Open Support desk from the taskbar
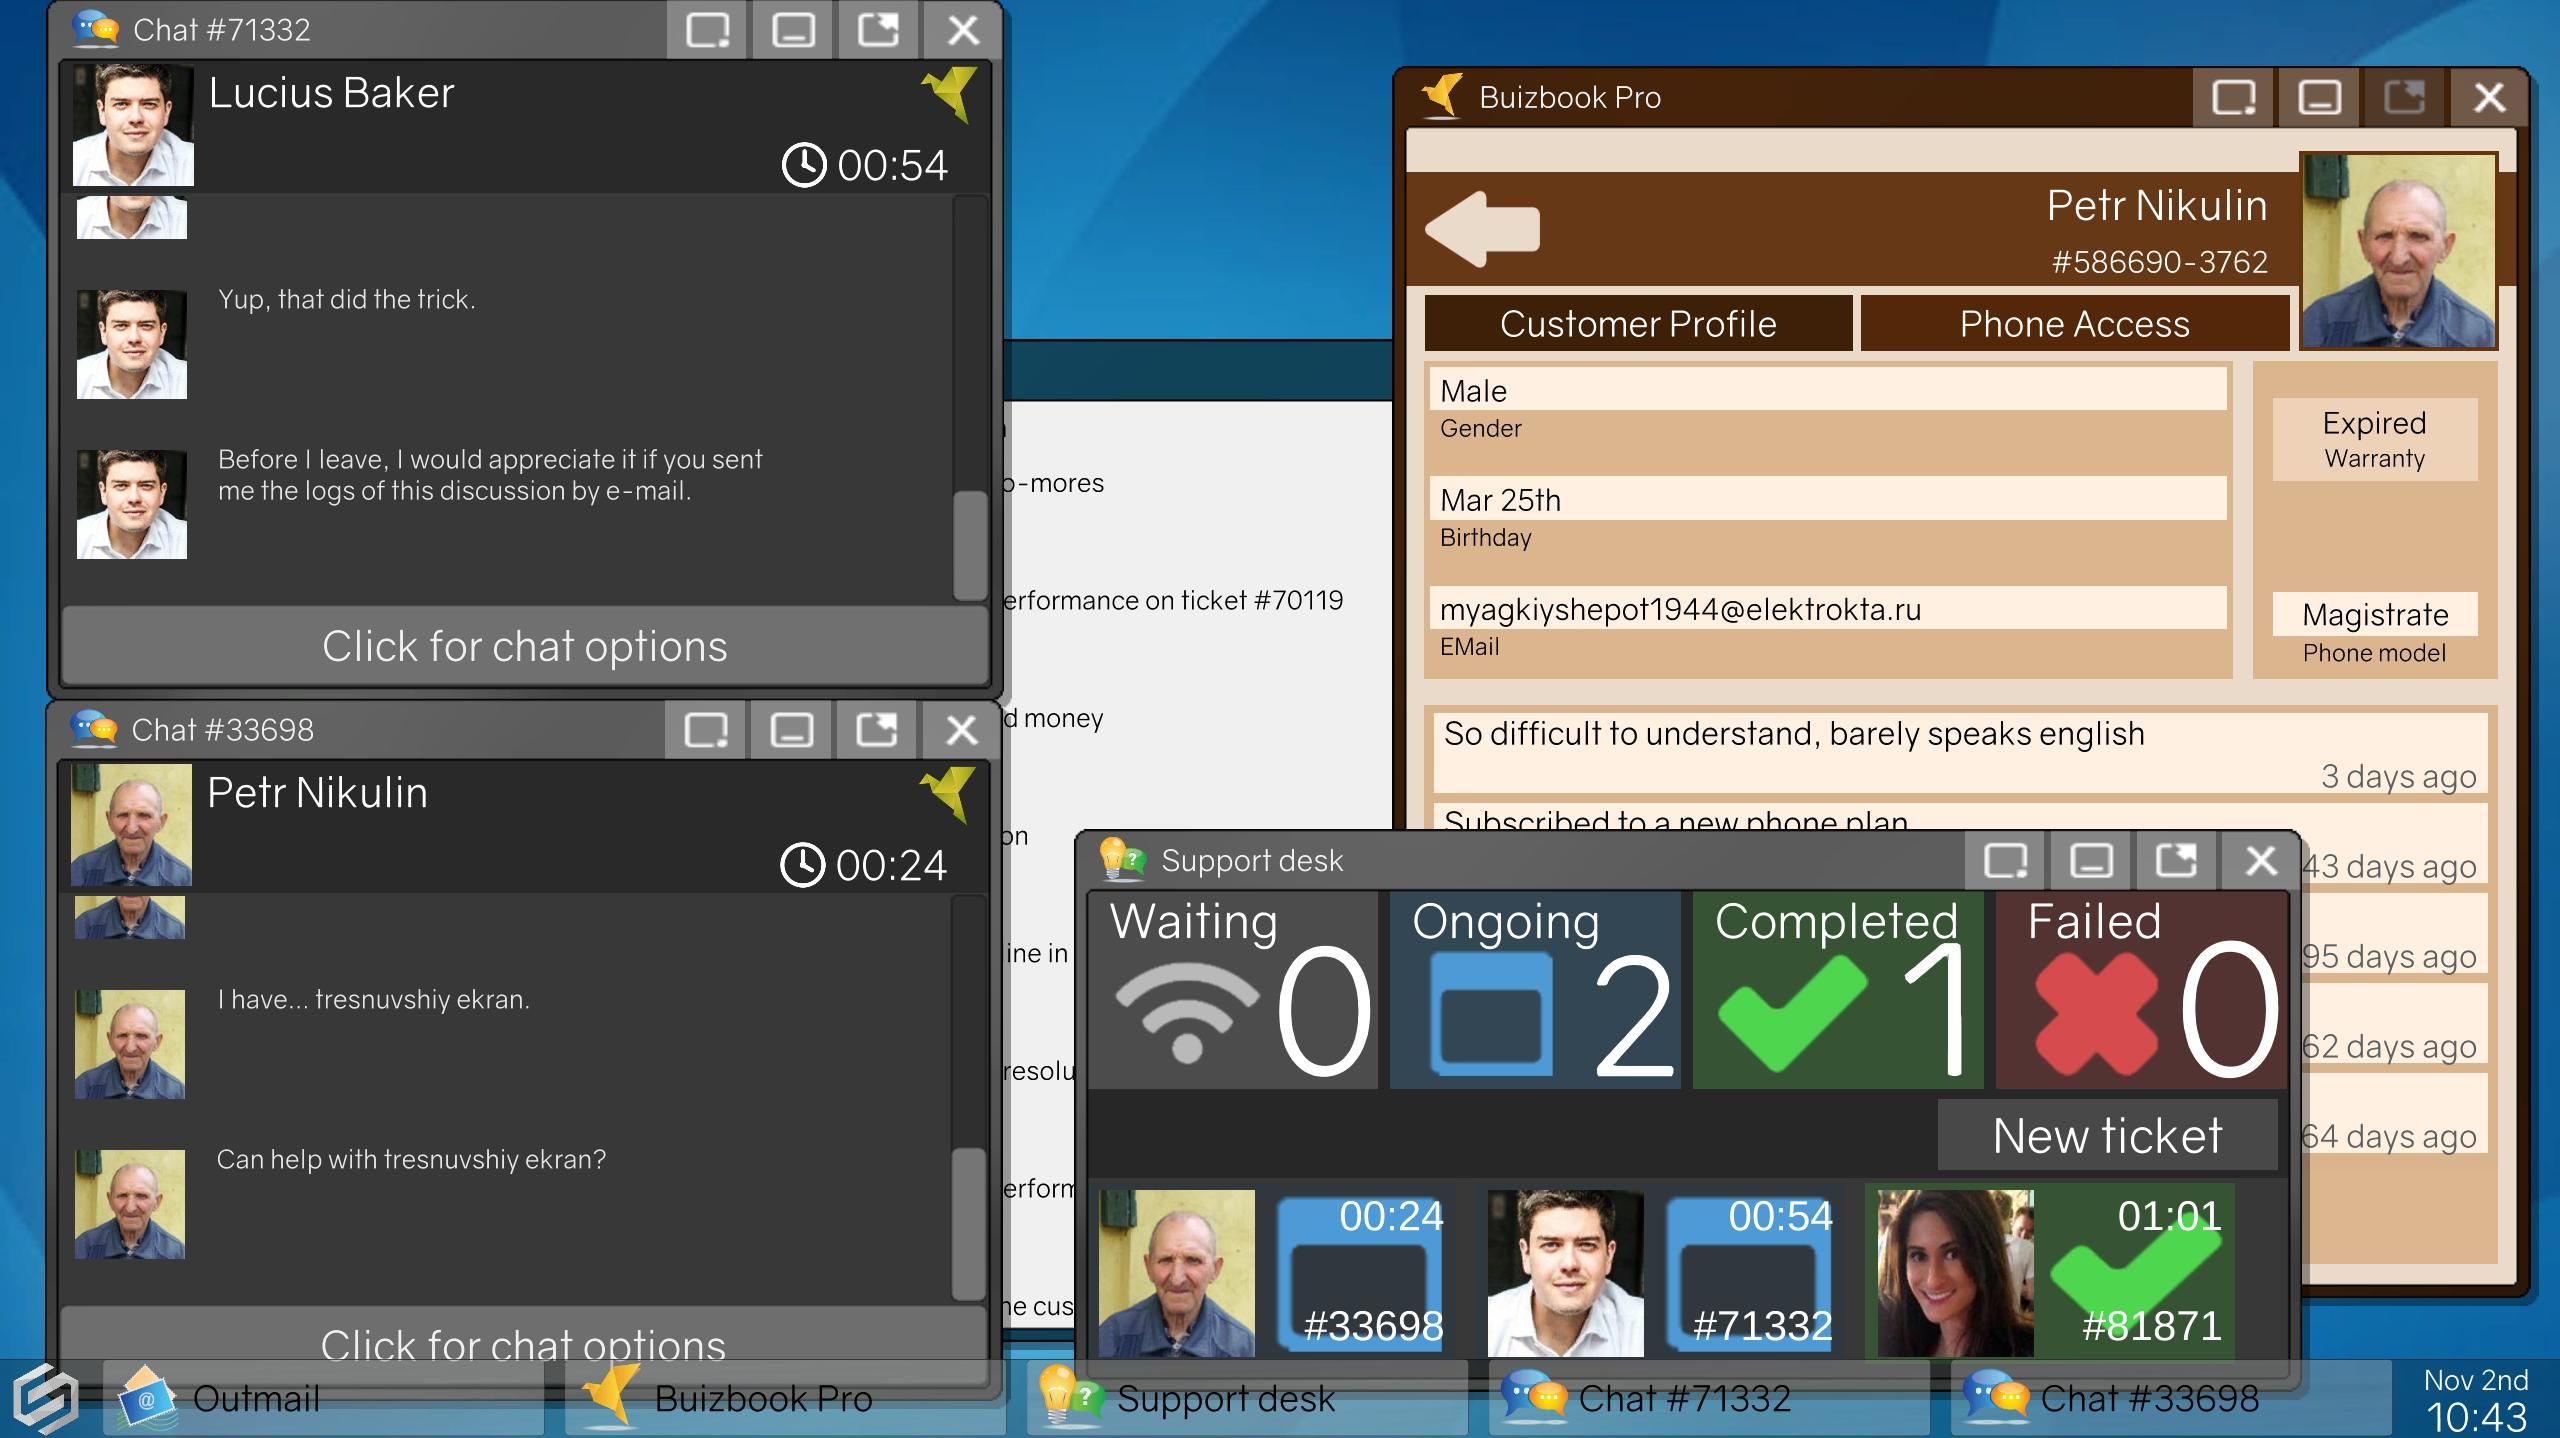This screenshot has height=1438, width=2560. click(1247, 1398)
